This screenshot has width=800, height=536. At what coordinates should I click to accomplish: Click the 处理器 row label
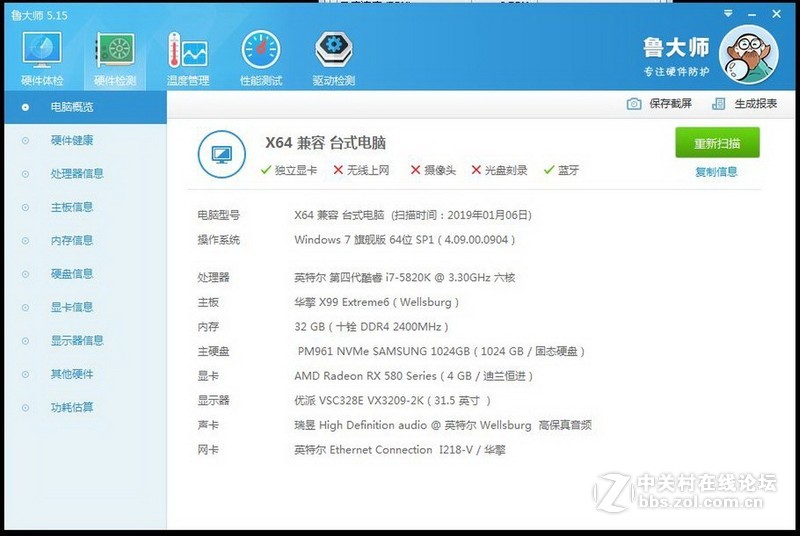coord(213,278)
